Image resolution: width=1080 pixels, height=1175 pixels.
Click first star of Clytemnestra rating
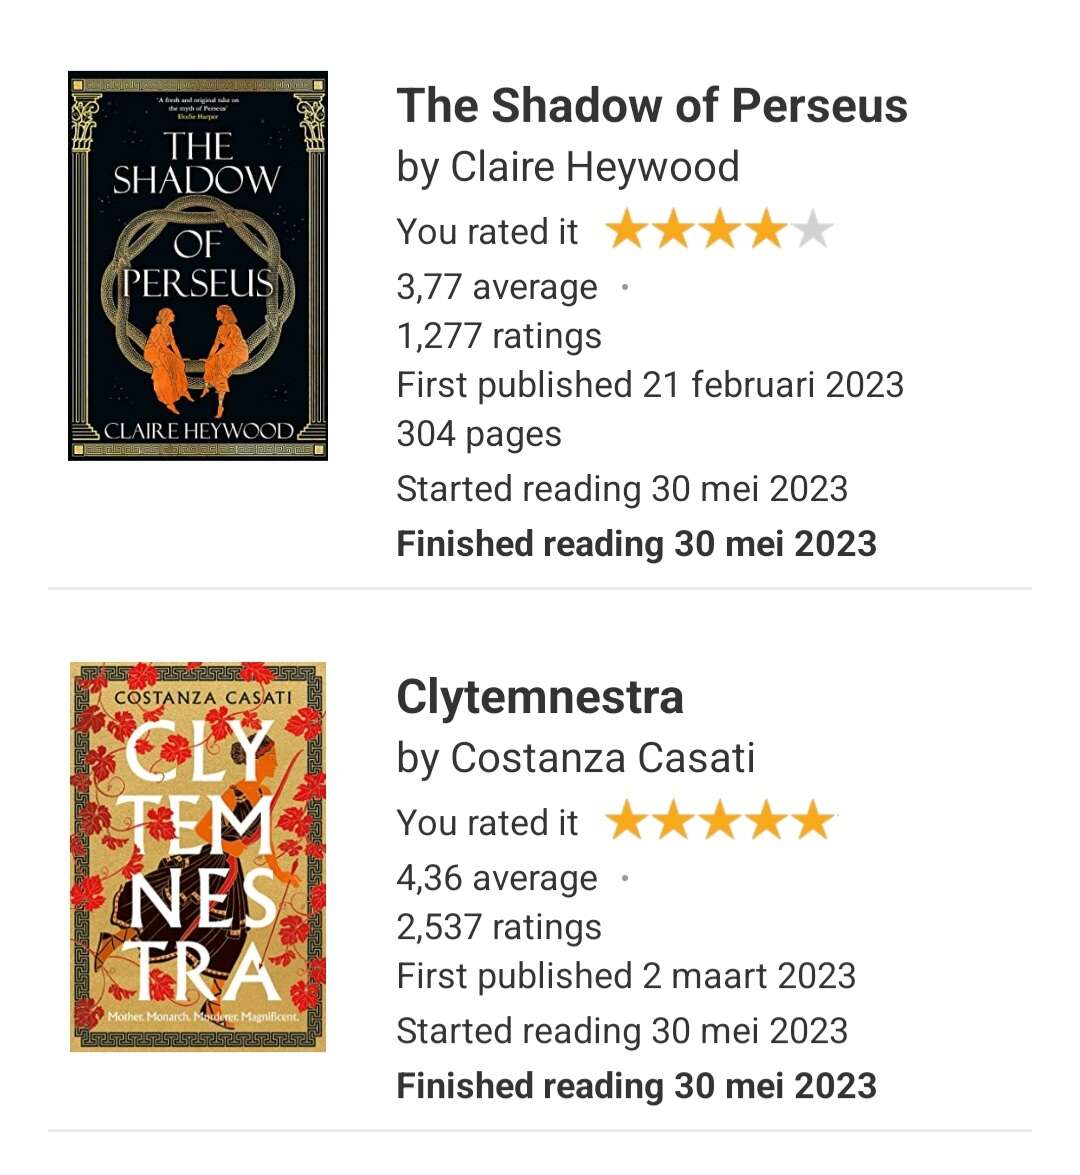(627, 822)
